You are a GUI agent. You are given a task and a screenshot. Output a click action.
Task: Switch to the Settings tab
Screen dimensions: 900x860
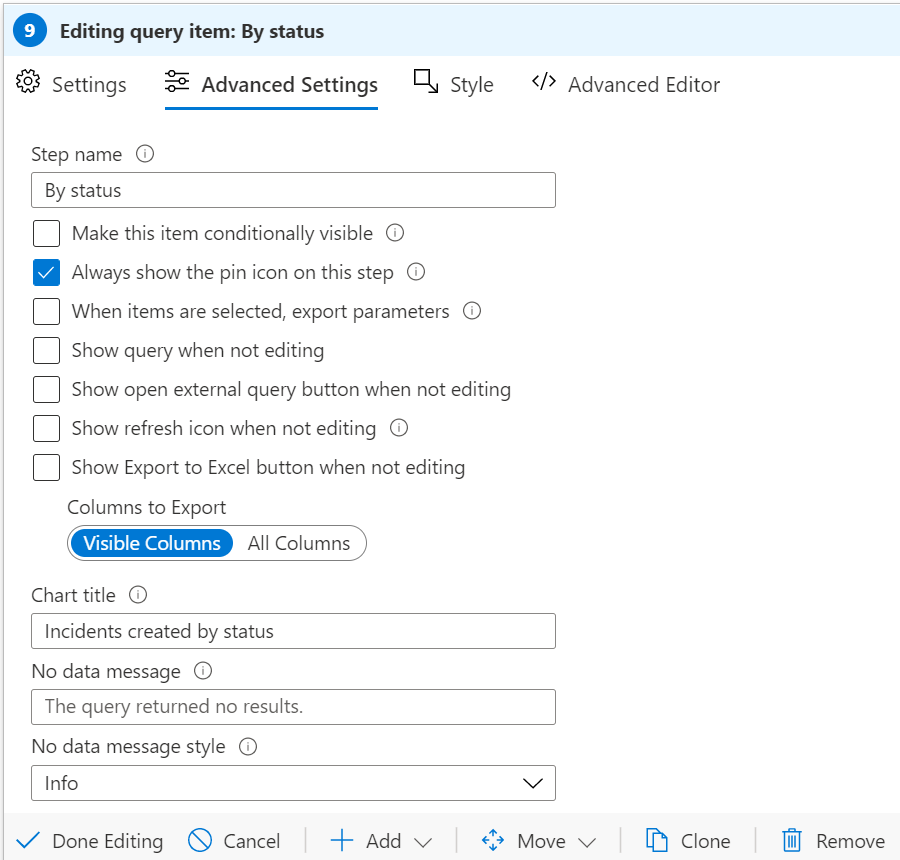(71, 84)
